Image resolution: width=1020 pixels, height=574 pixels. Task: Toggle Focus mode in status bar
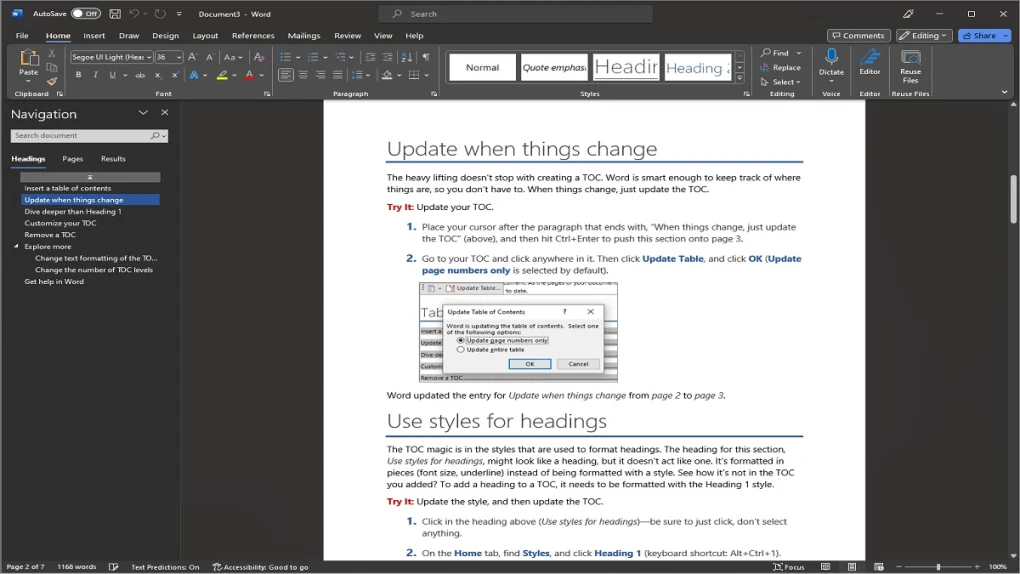(x=789, y=567)
